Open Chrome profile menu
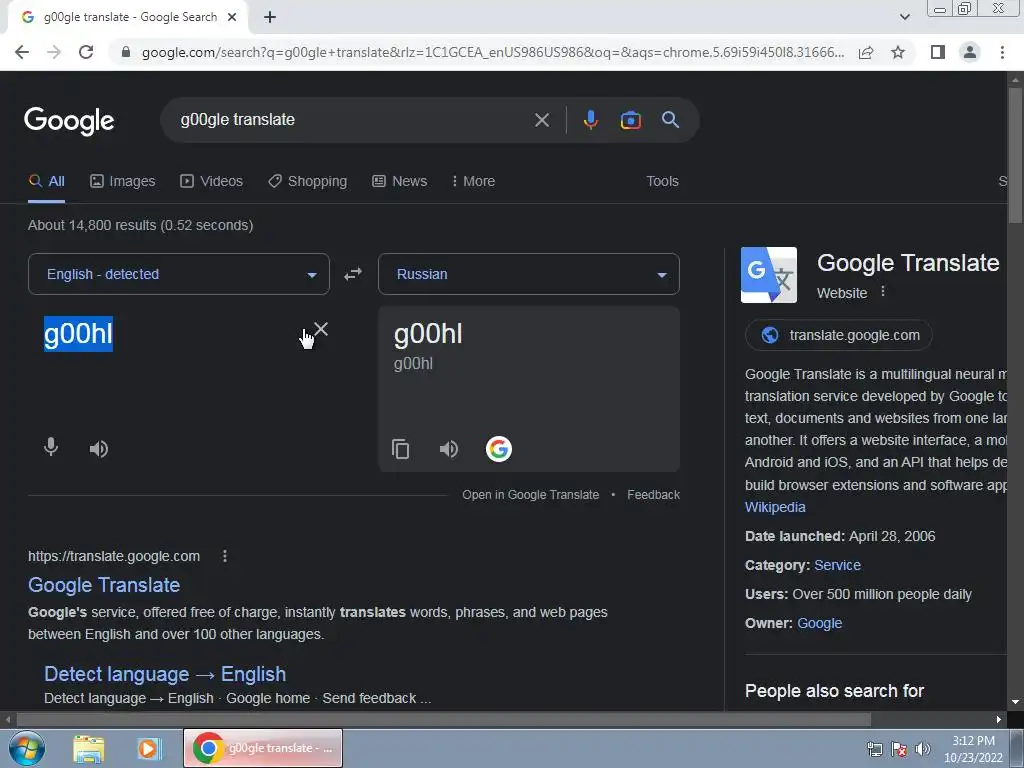1024x768 pixels. (970, 52)
